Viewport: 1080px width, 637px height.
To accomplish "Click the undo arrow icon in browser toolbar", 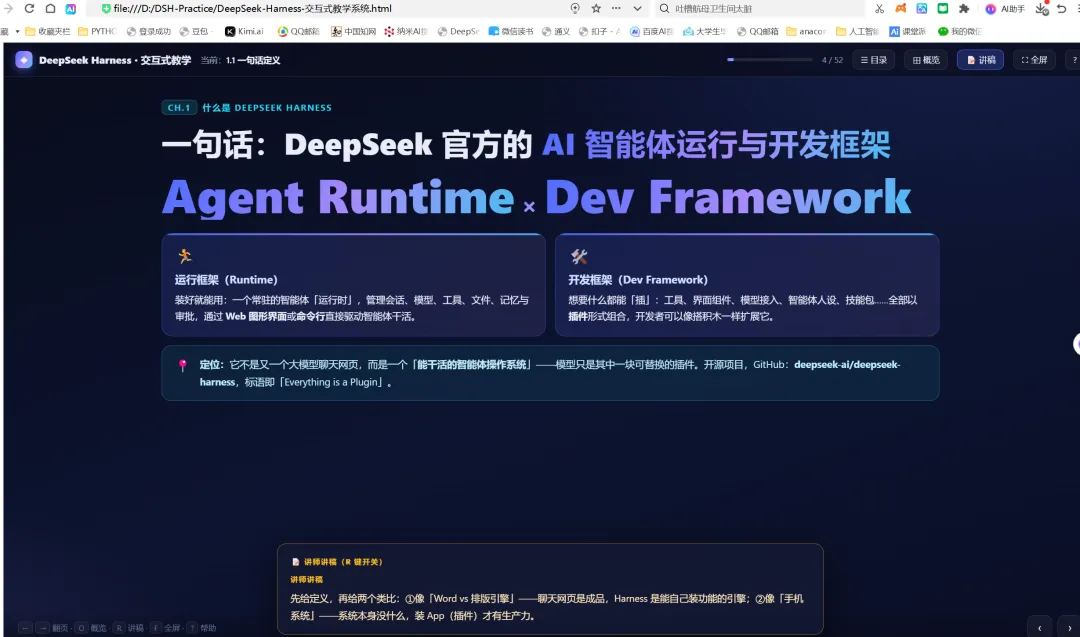I will tap(1061, 9).
